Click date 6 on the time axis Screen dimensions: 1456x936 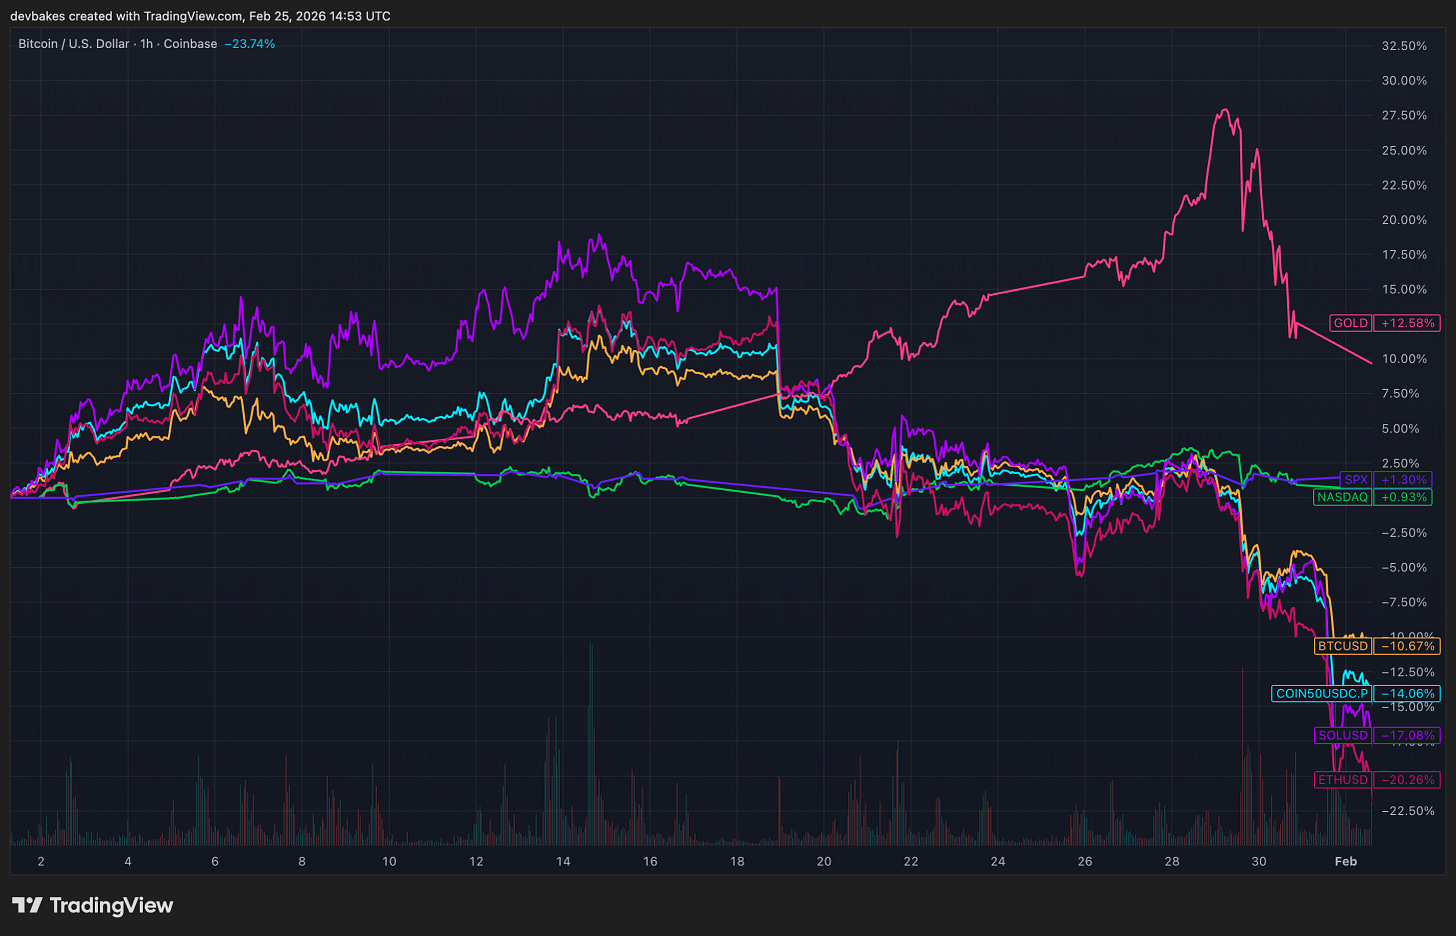[x=215, y=862]
